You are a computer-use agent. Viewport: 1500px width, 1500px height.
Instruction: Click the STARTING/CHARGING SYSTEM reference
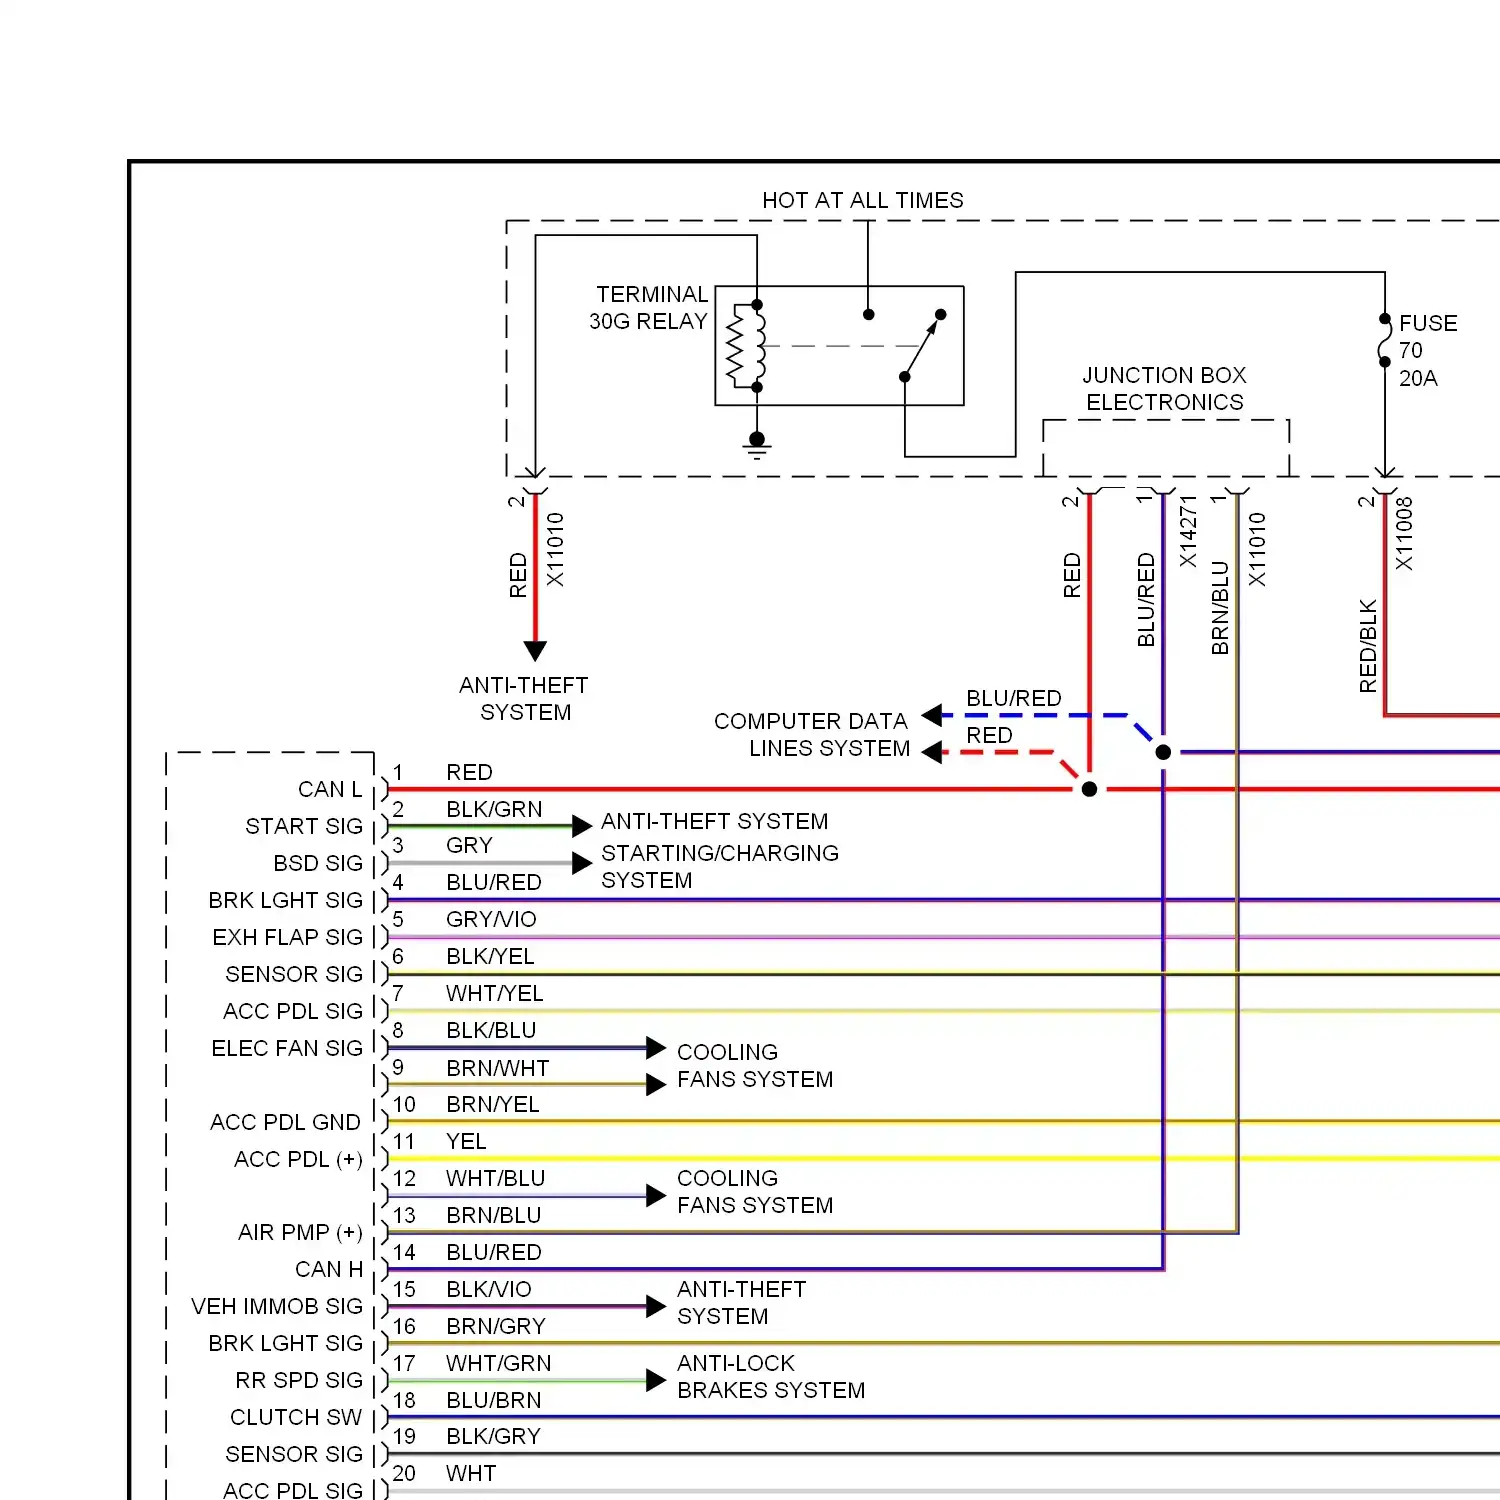pos(719,866)
